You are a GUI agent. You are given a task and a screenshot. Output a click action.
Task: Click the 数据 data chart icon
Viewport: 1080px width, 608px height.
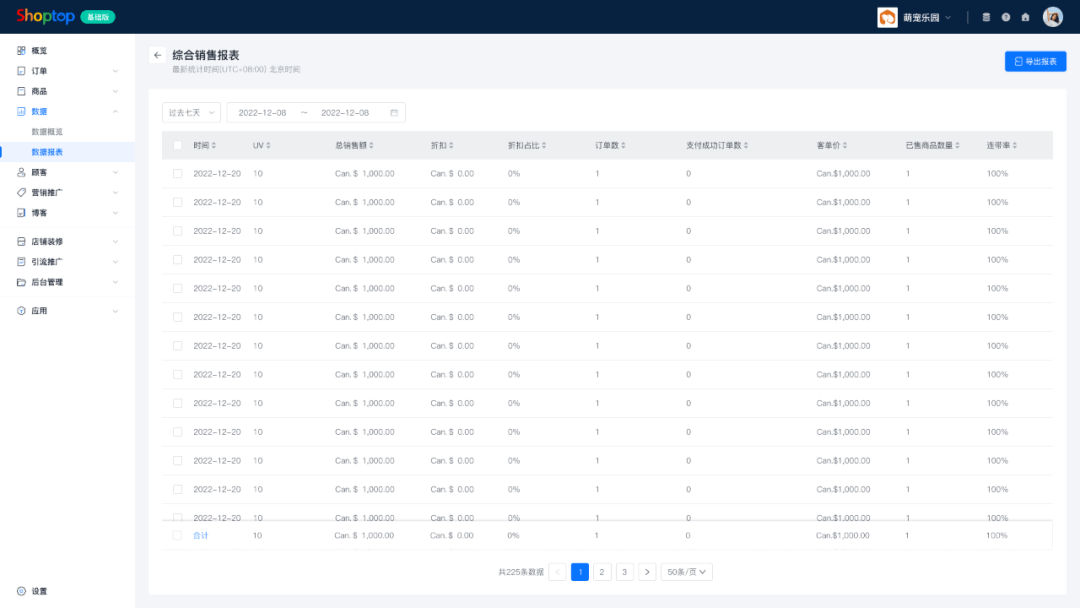click(21, 112)
